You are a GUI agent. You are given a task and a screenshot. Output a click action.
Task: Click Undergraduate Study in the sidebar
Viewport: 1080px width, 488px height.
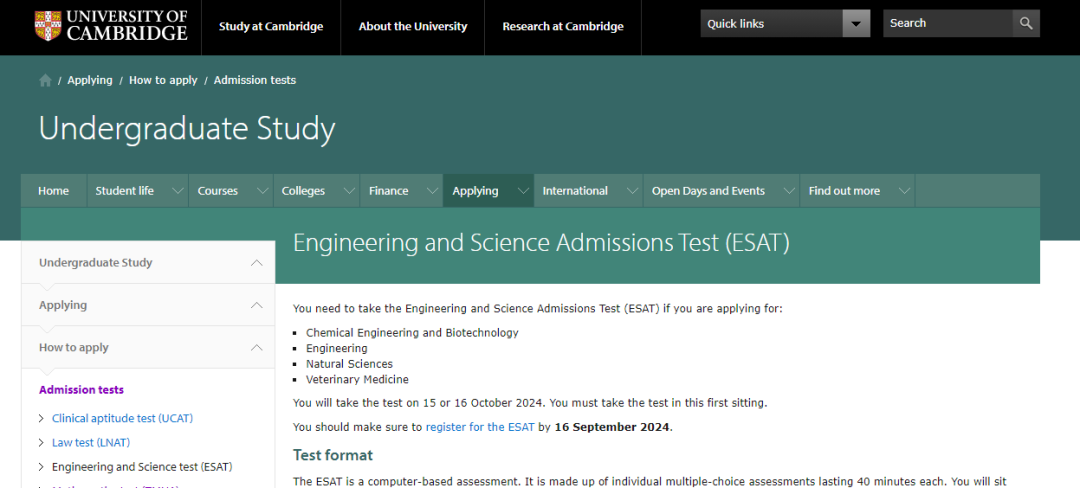pos(96,262)
